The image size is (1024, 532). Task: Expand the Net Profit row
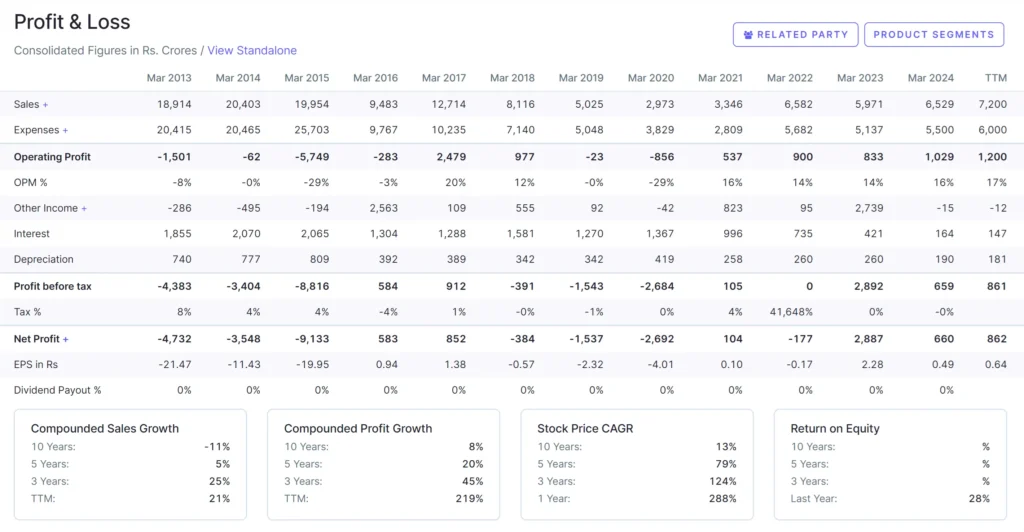pos(66,339)
